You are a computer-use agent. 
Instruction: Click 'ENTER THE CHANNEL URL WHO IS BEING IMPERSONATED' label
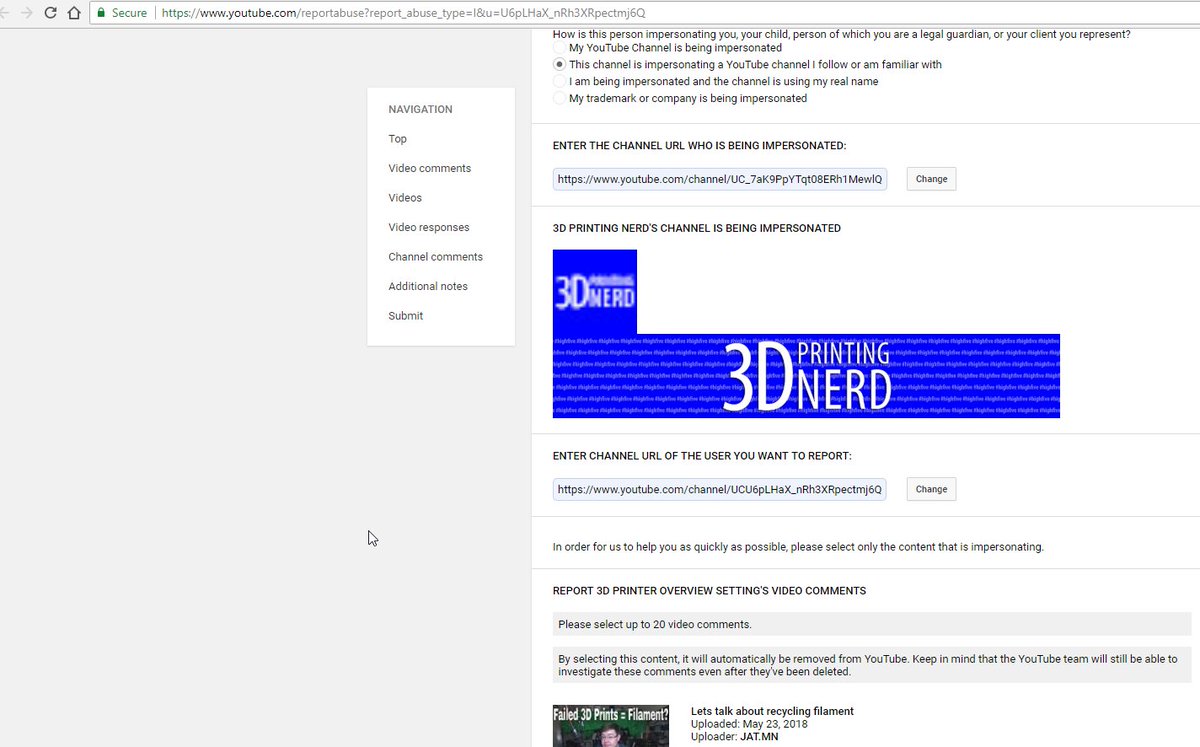(700, 146)
